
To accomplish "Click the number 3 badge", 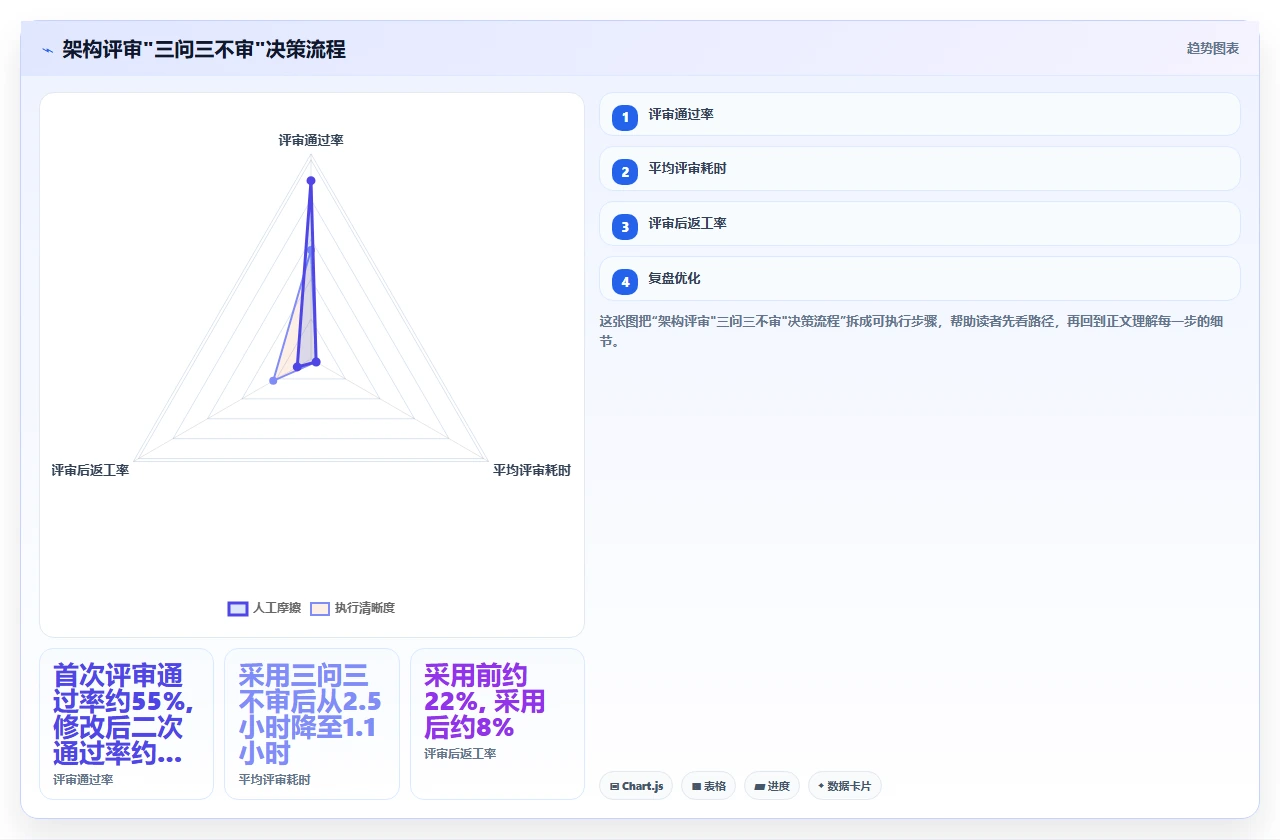I will point(625,227).
